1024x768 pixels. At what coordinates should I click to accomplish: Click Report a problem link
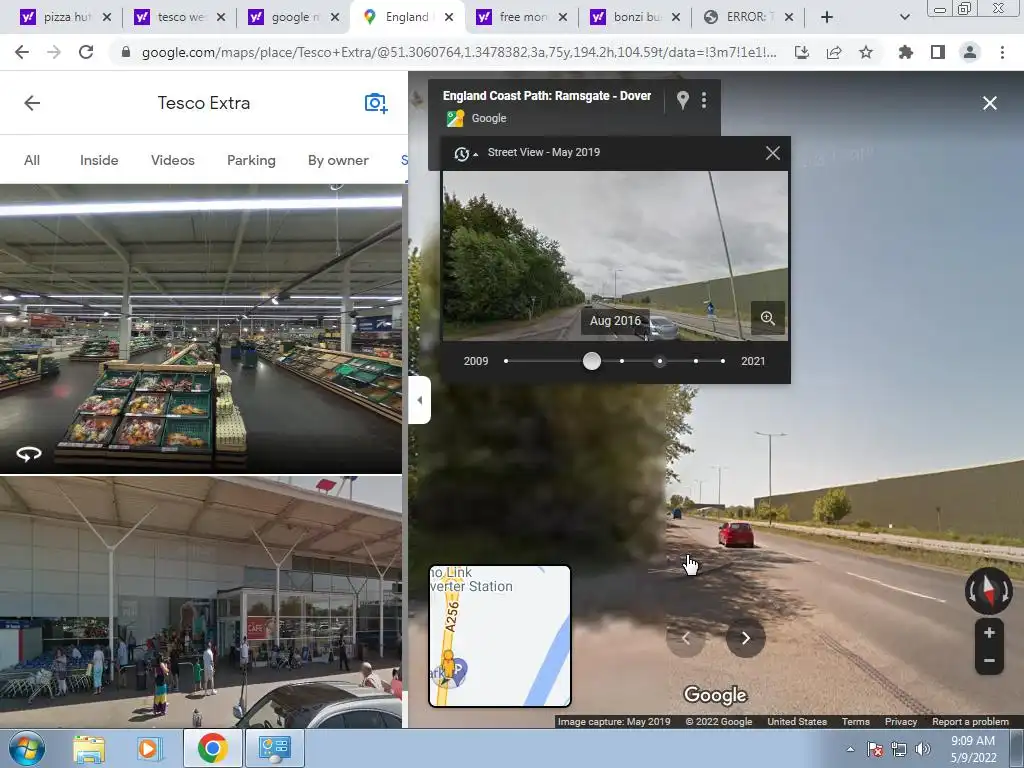[970, 722]
